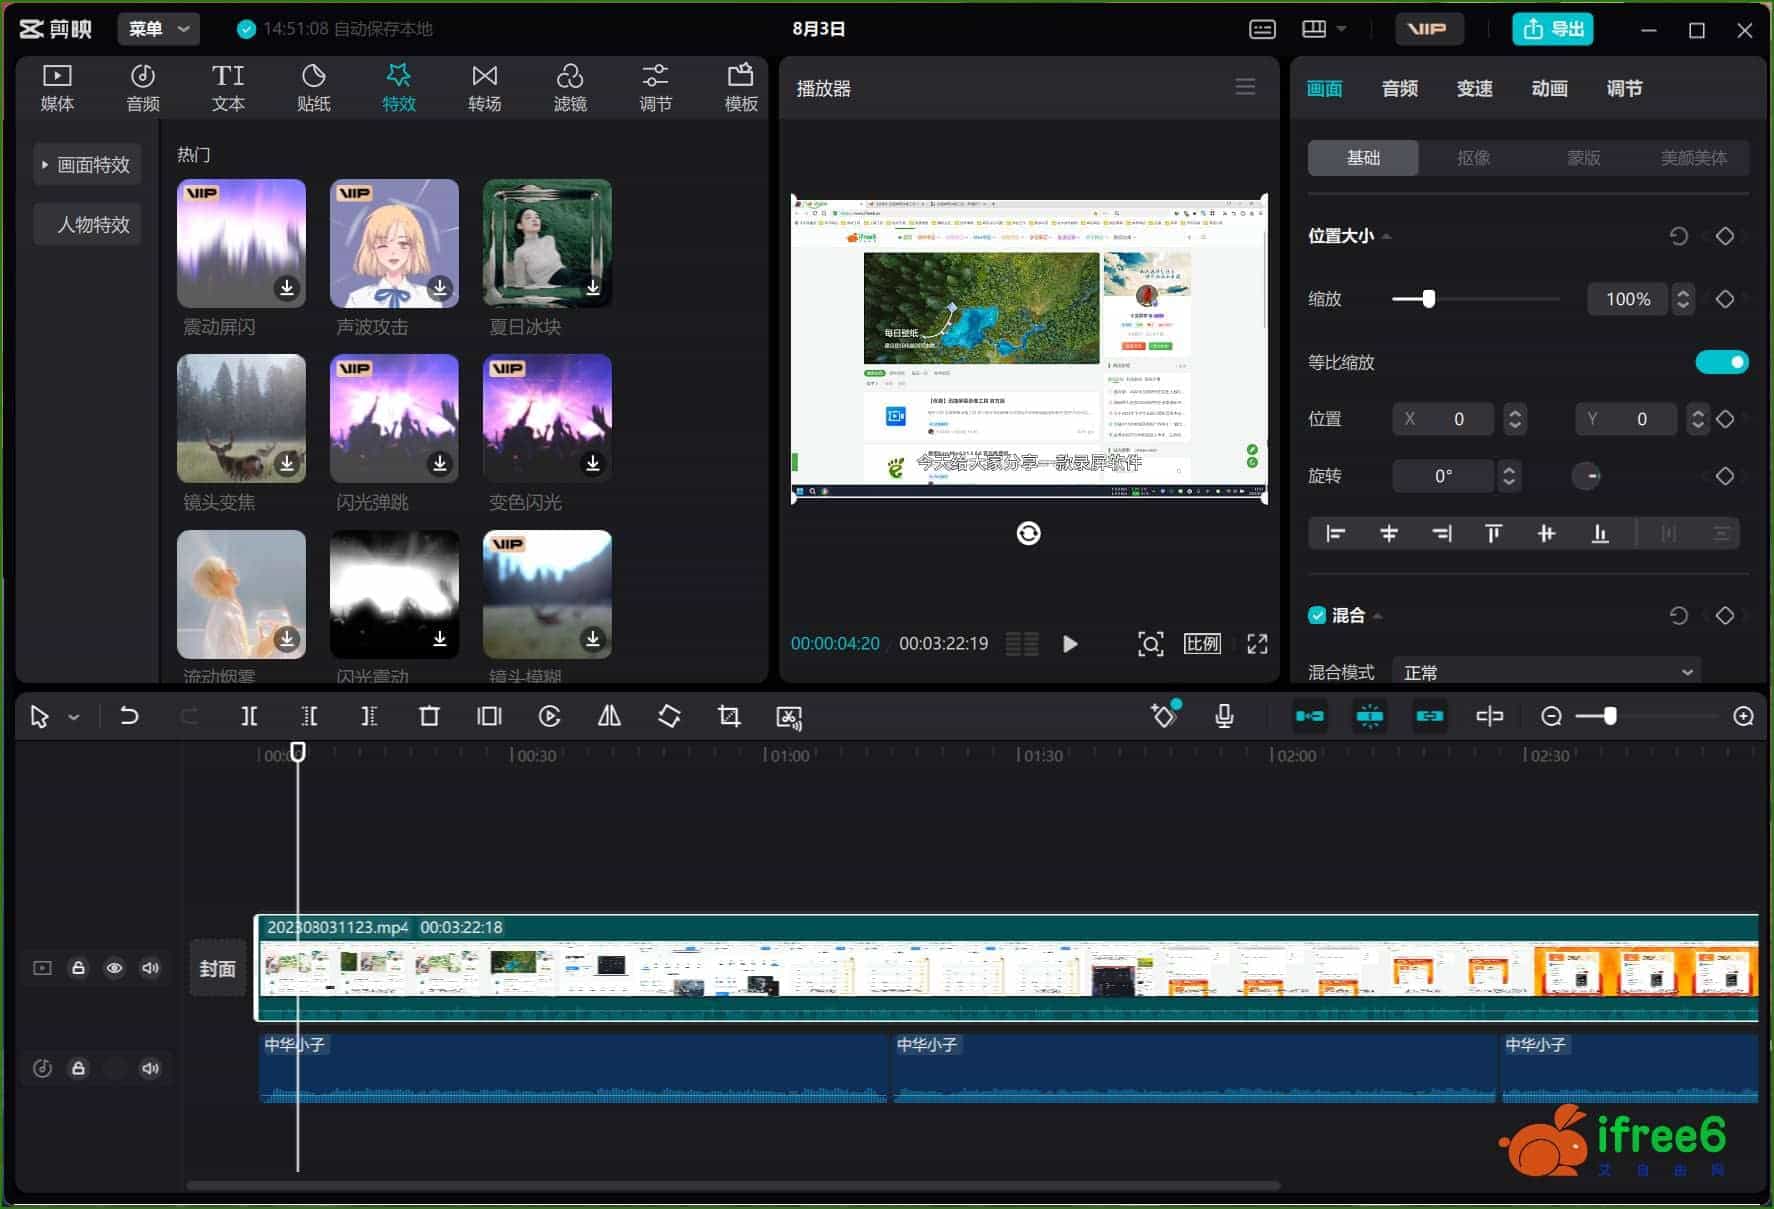
Task: Select the crop tool icon
Action: coord(729,716)
